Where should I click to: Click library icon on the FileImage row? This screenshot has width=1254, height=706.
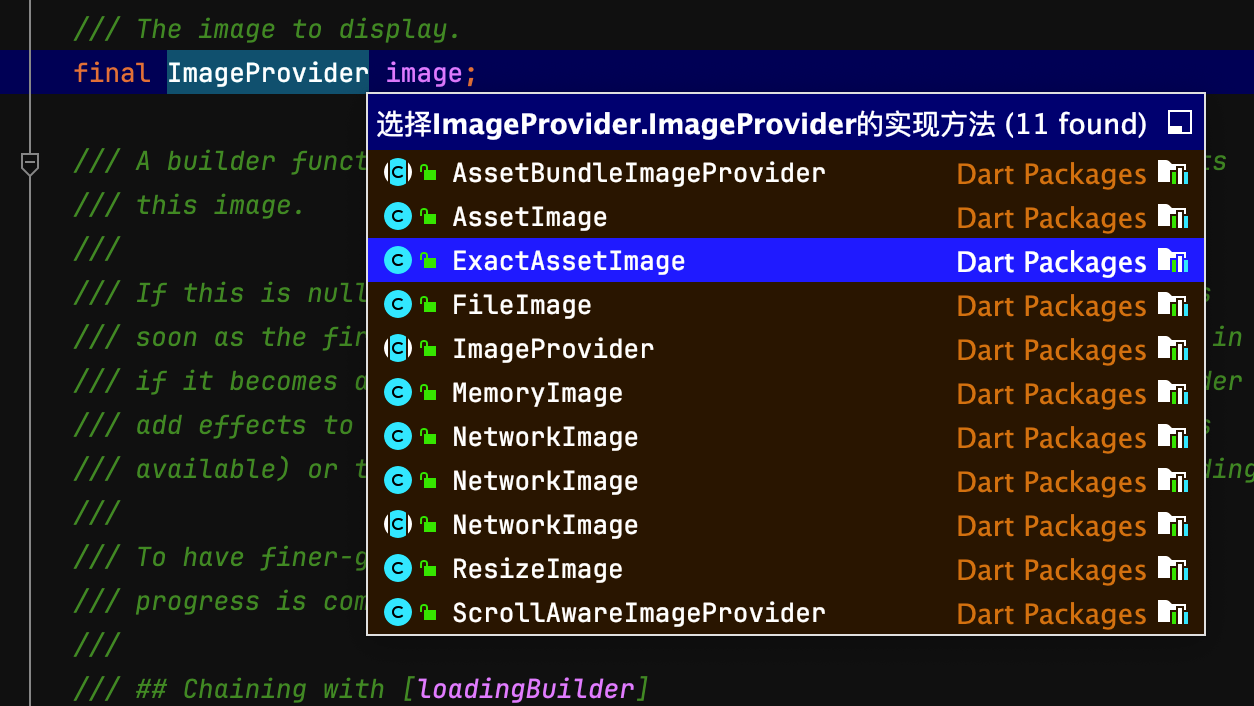1173,305
